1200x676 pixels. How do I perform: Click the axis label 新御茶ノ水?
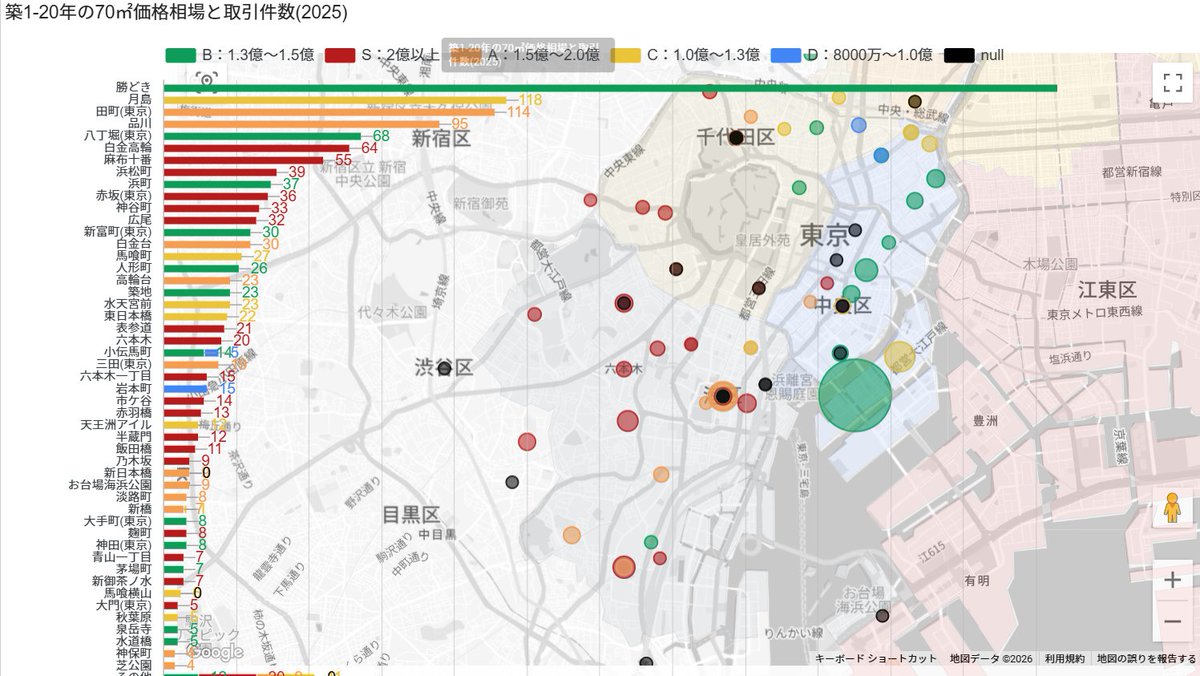click(x=122, y=580)
